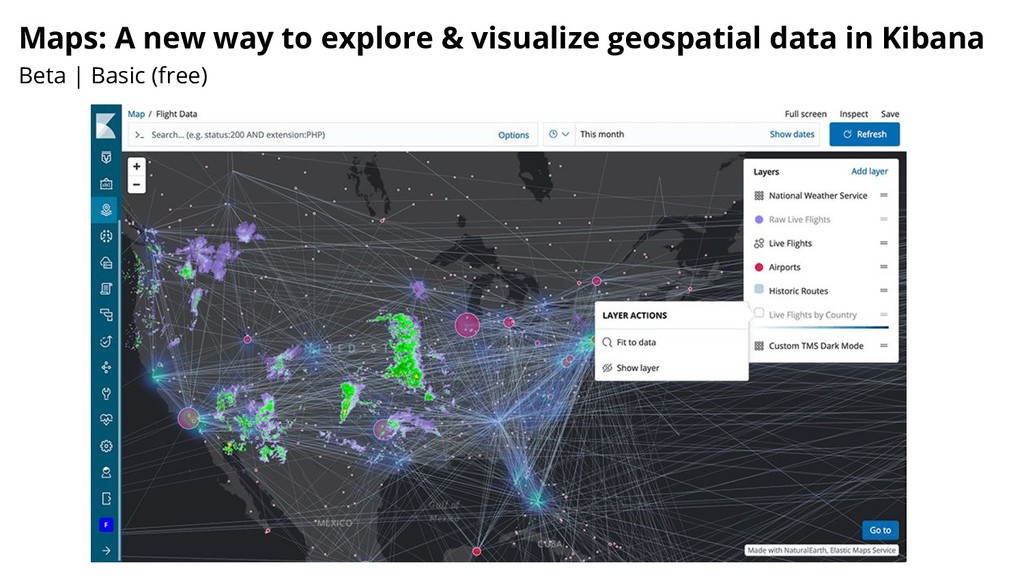
Task: Click the Add layer link
Action: pyautogui.click(x=869, y=171)
